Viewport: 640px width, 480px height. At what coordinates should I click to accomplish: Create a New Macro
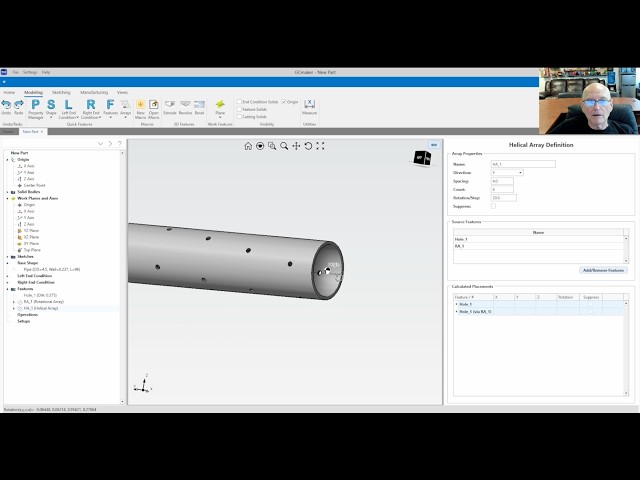(140, 109)
